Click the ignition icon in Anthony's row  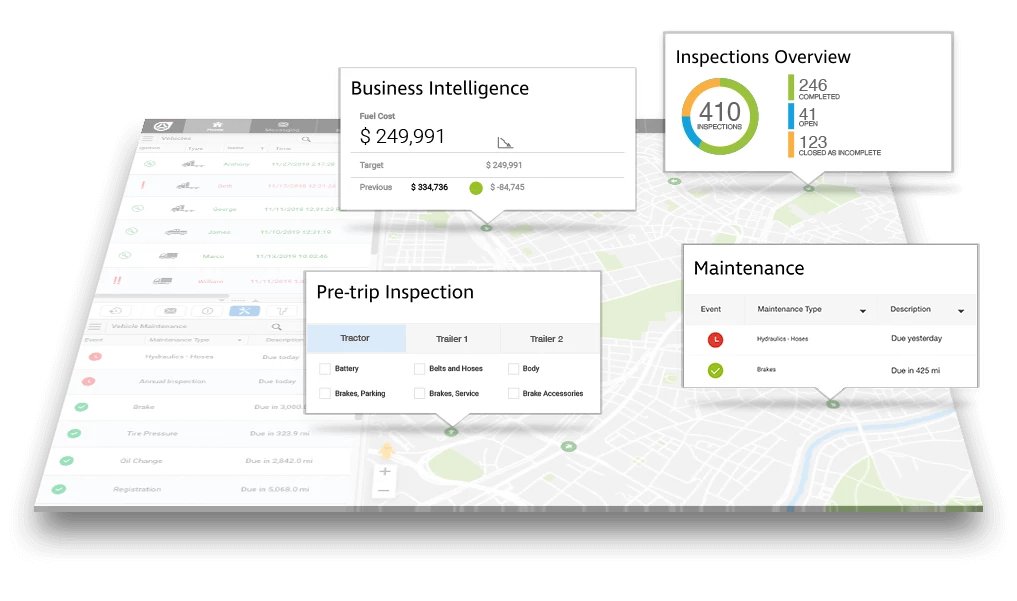pyautogui.click(x=150, y=163)
